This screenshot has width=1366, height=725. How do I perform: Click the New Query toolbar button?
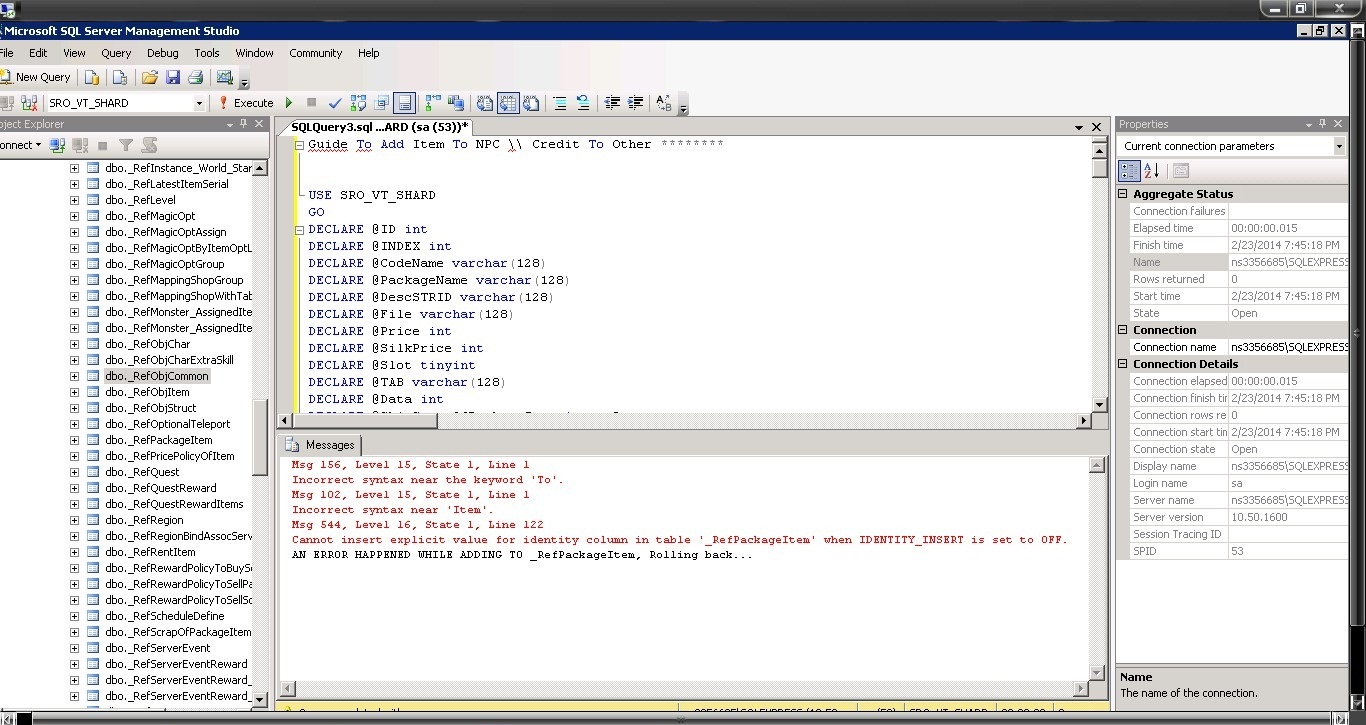36,77
